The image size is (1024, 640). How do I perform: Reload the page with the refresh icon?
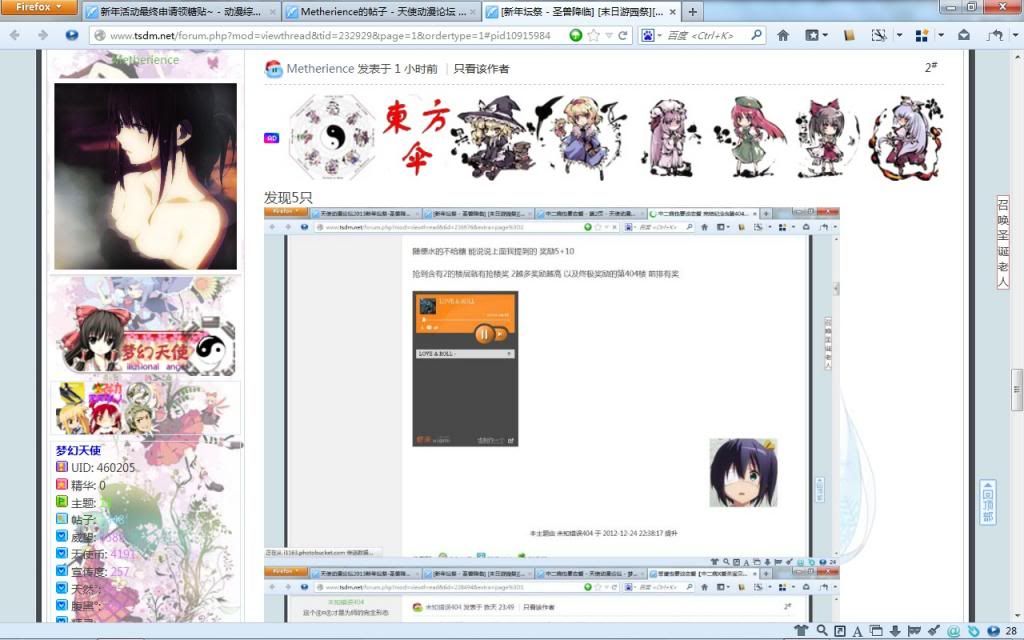point(623,35)
